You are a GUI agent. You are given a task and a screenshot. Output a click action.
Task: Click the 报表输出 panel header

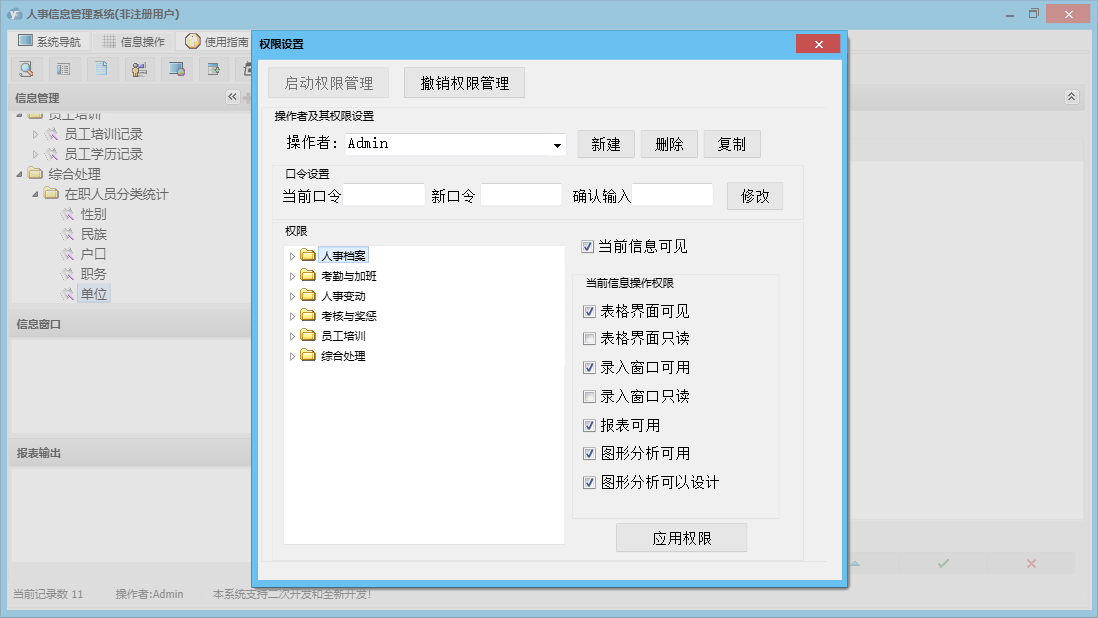click(x=130, y=453)
